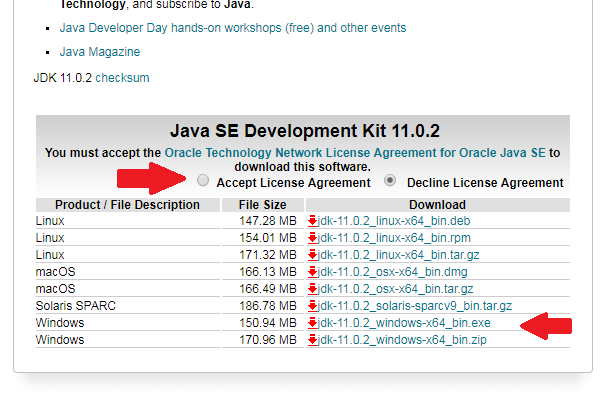Select the Accept License Agreement radio button
609x398 pixels.
[x=203, y=181]
